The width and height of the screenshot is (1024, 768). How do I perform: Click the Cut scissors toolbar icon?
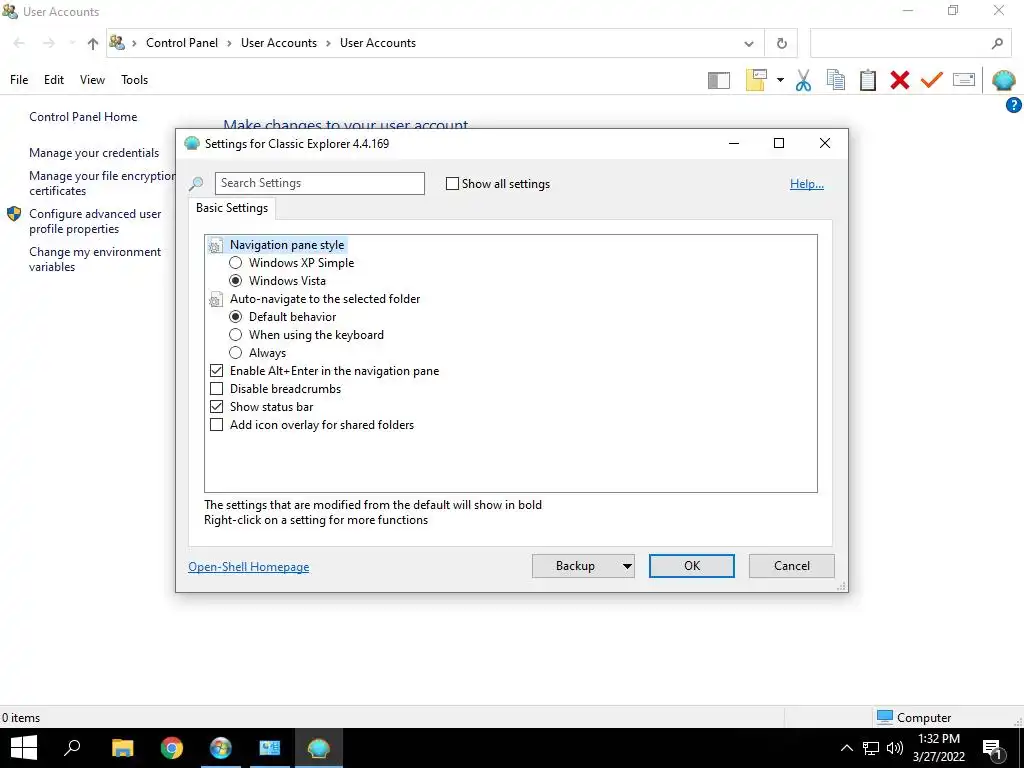[803, 80]
